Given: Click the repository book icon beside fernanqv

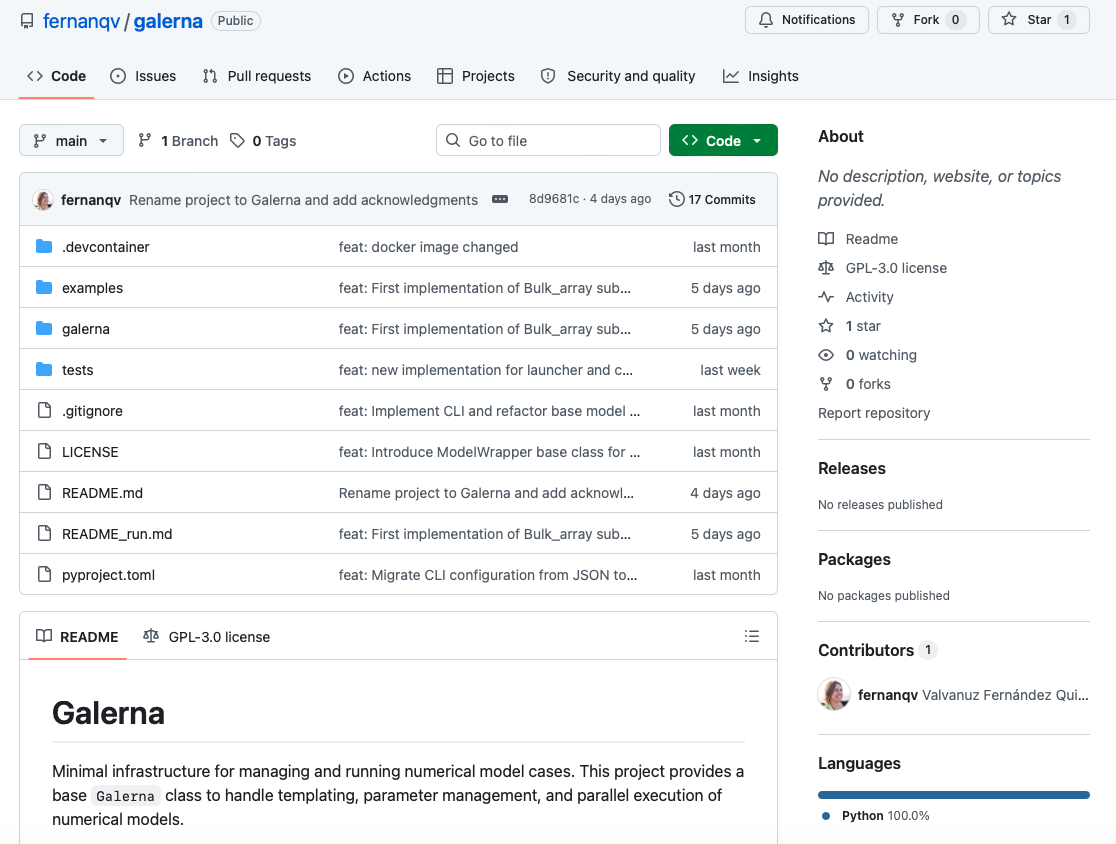Looking at the screenshot, I should [27, 21].
